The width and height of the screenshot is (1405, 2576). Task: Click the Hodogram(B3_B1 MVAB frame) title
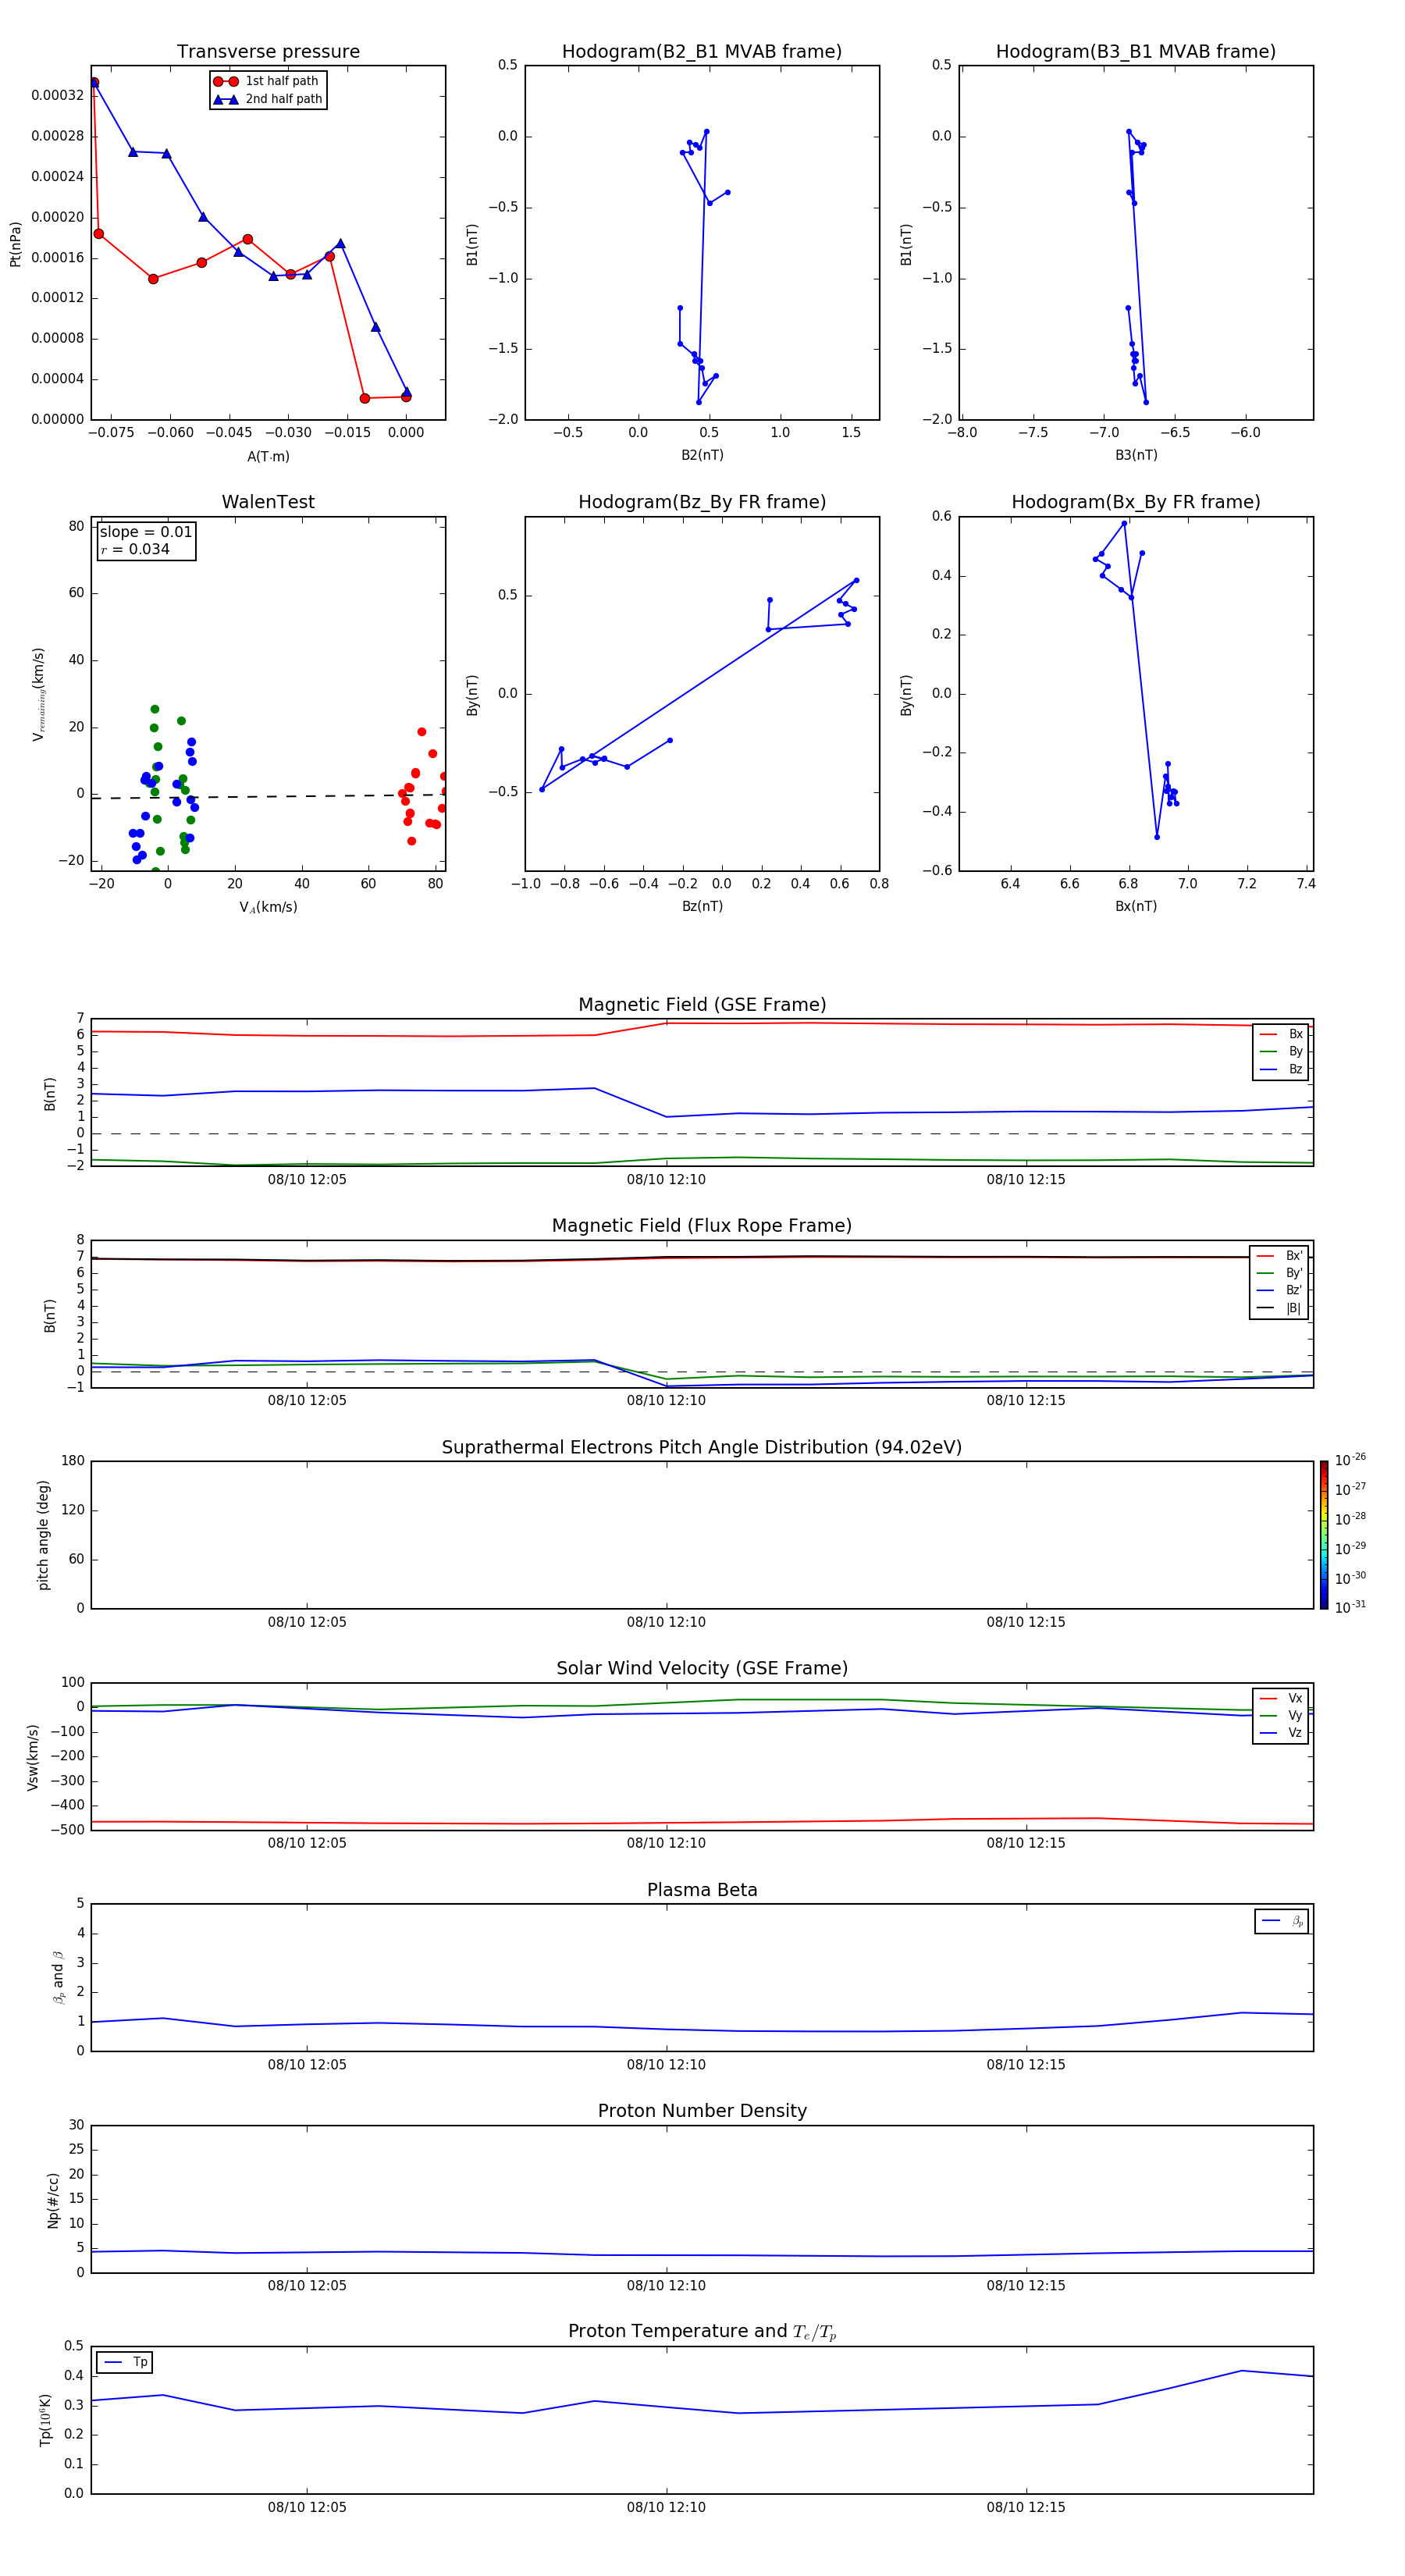pos(1136,51)
